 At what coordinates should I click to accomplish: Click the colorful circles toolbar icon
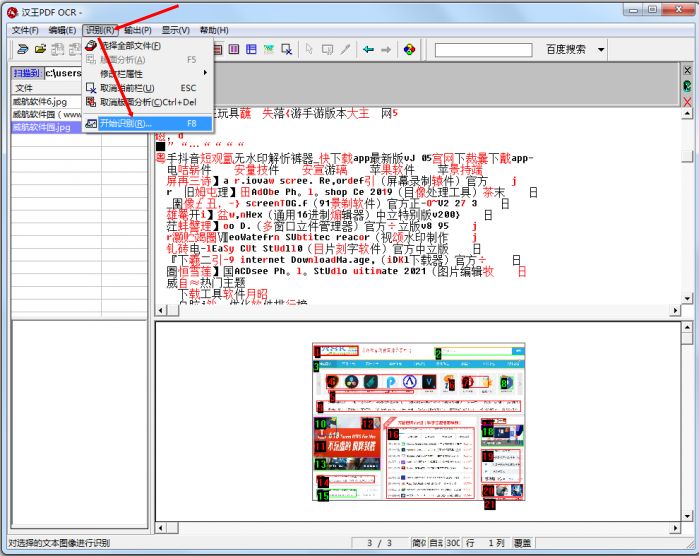pyautogui.click(x=409, y=49)
